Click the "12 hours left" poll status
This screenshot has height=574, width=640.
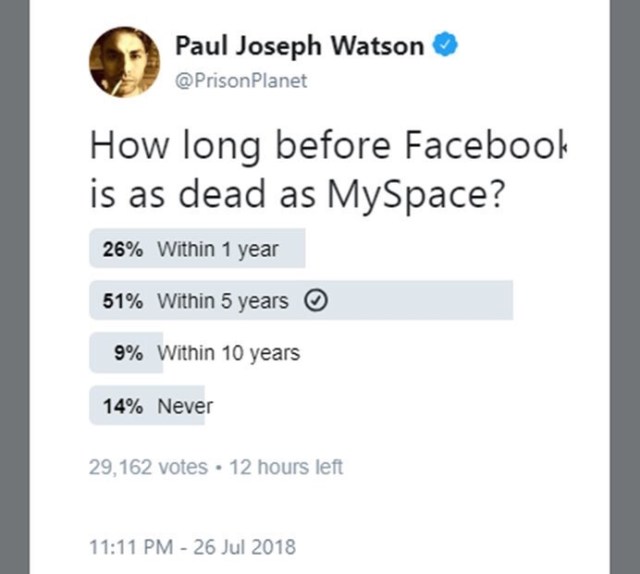tap(286, 467)
